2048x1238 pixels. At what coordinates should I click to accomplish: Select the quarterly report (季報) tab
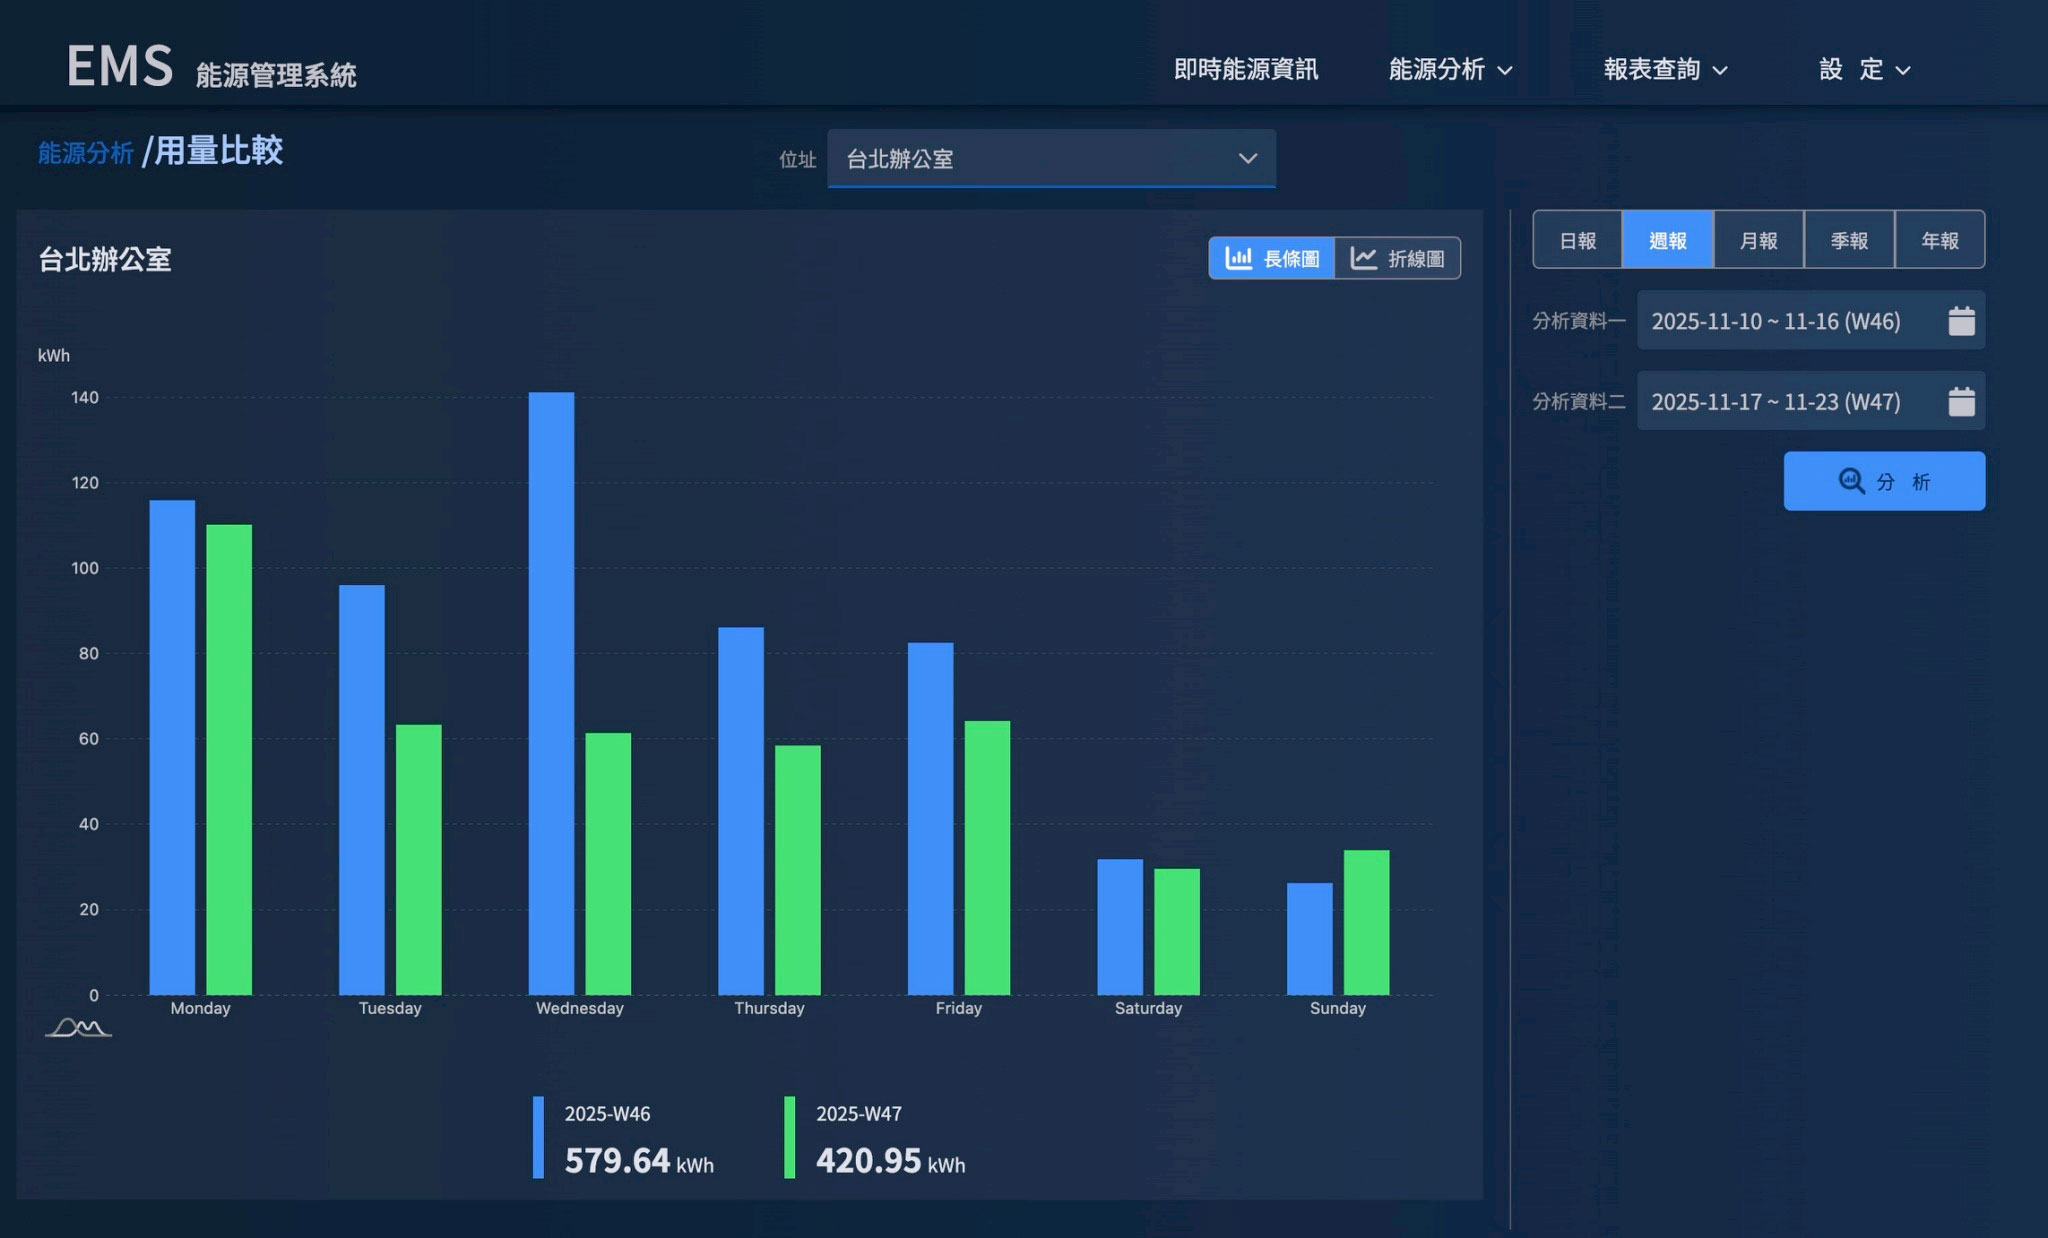[x=1849, y=241]
